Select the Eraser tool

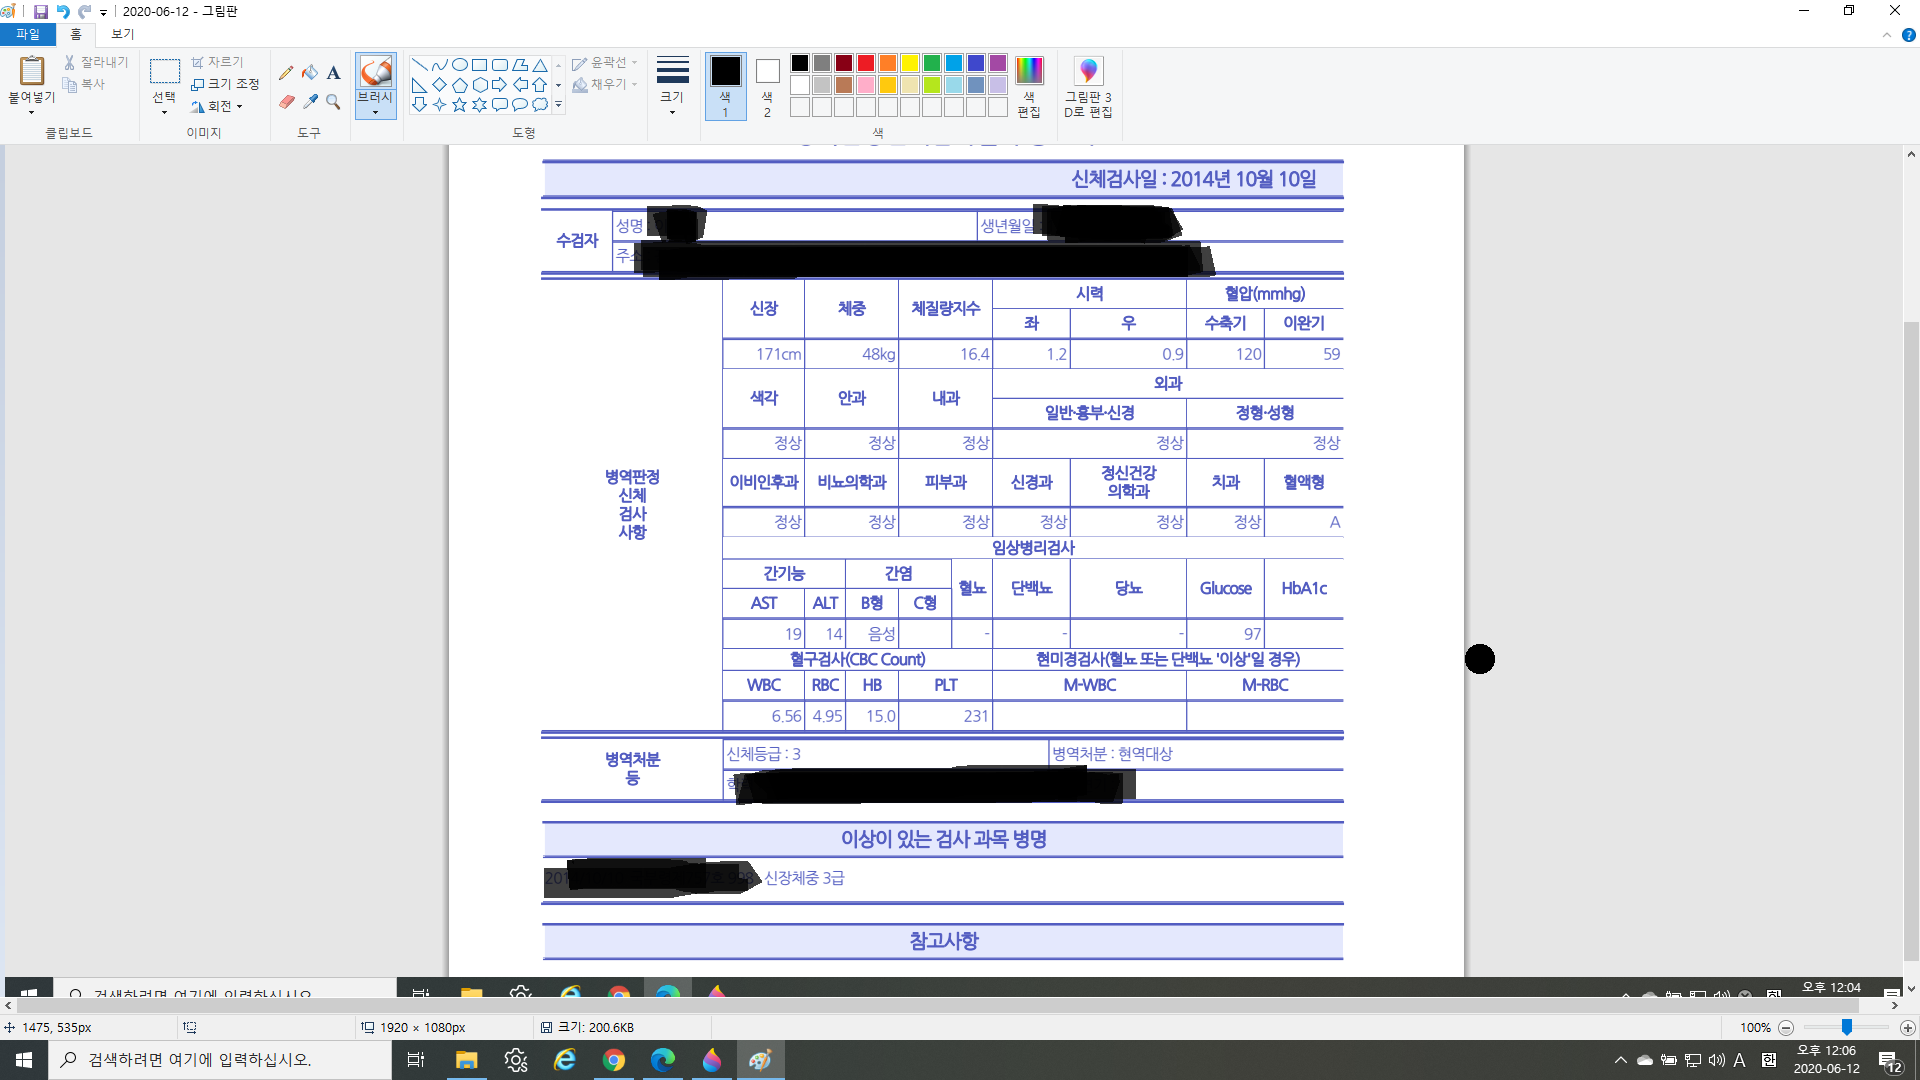[286, 102]
